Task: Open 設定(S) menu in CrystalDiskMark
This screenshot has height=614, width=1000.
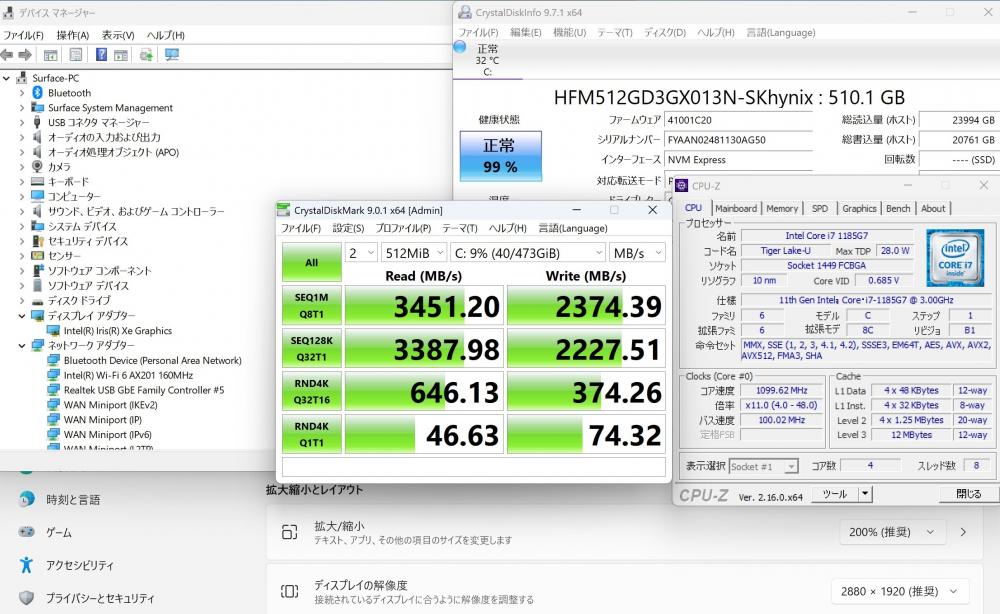Action: coord(348,228)
